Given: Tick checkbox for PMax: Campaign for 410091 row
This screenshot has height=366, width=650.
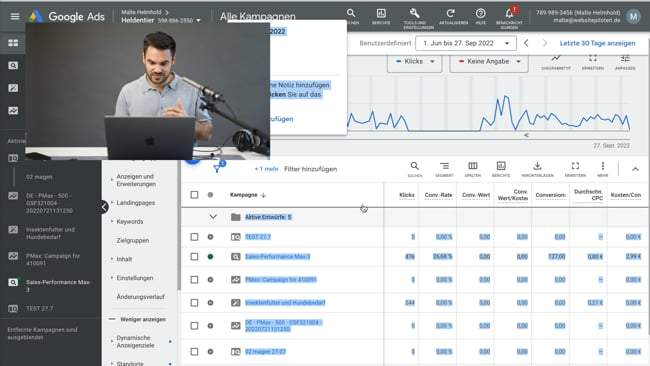Looking at the screenshot, I should (x=194, y=280).
